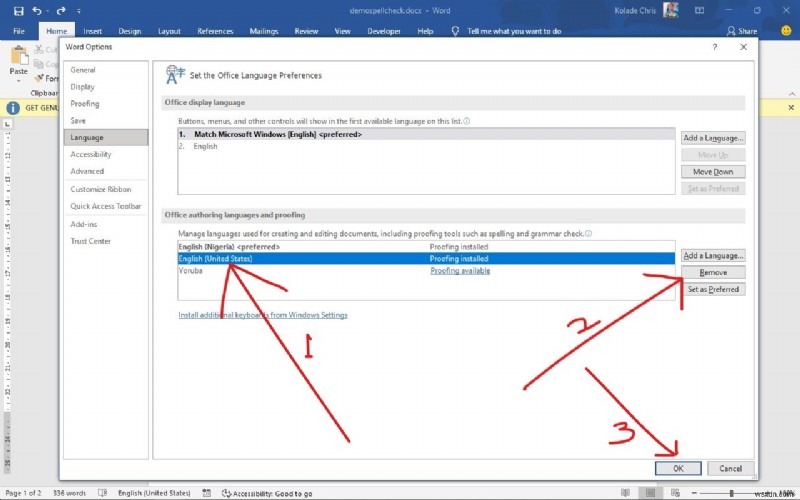Click Add a Language for display languages
This screenshot has height=500, width=800.
pyautogui.click(x=713, y=138)
